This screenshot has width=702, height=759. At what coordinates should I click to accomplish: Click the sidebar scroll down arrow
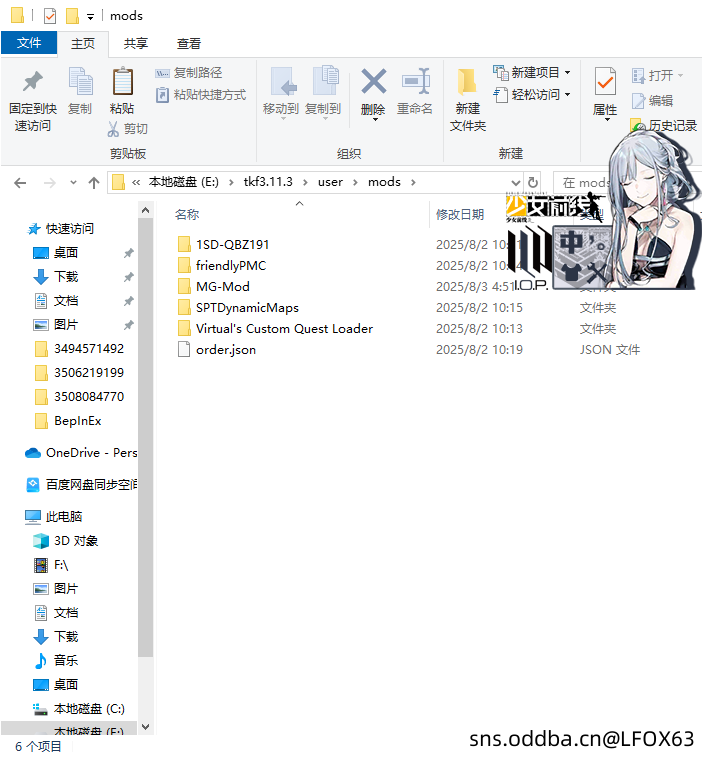[145, 727]
